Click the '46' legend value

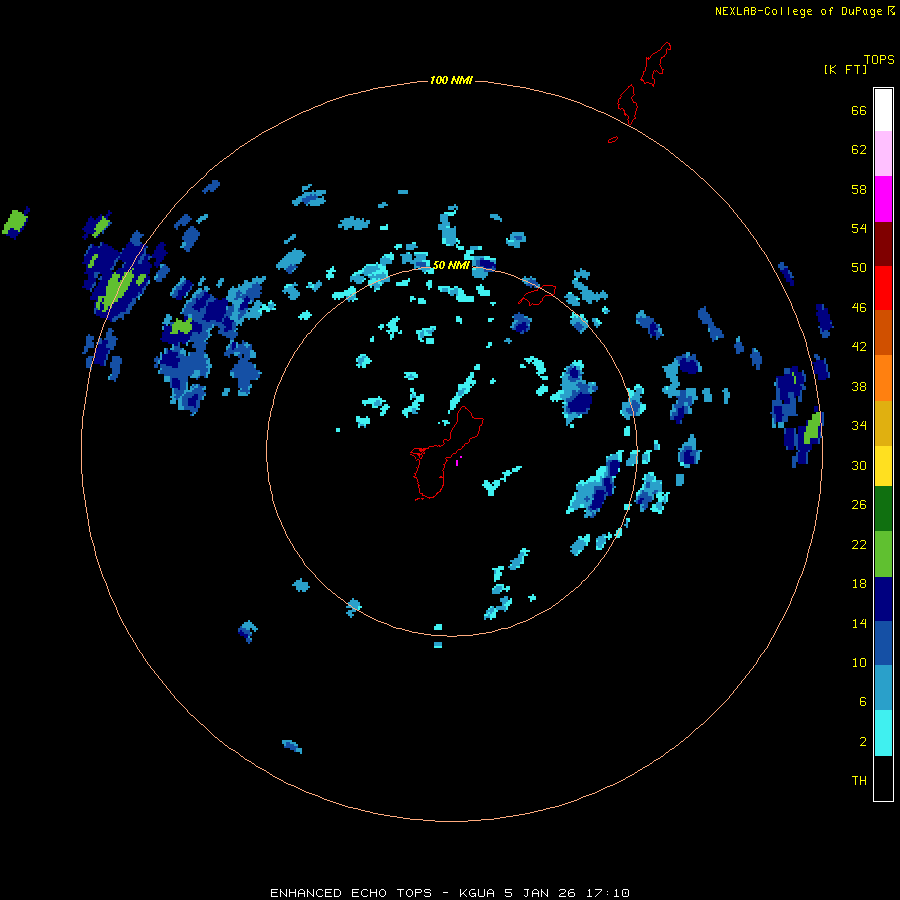click(859, 308)
